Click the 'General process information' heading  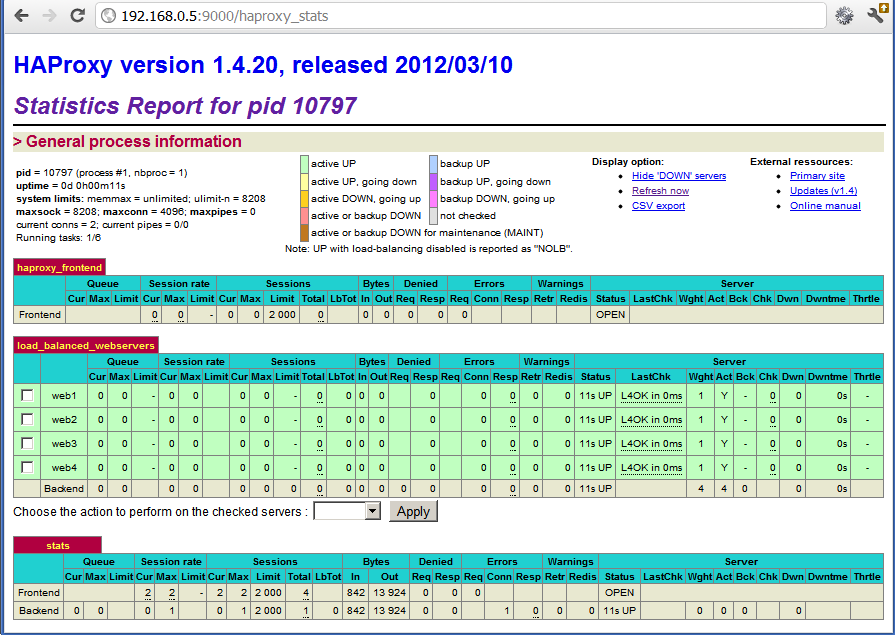[x=134, y=142]
